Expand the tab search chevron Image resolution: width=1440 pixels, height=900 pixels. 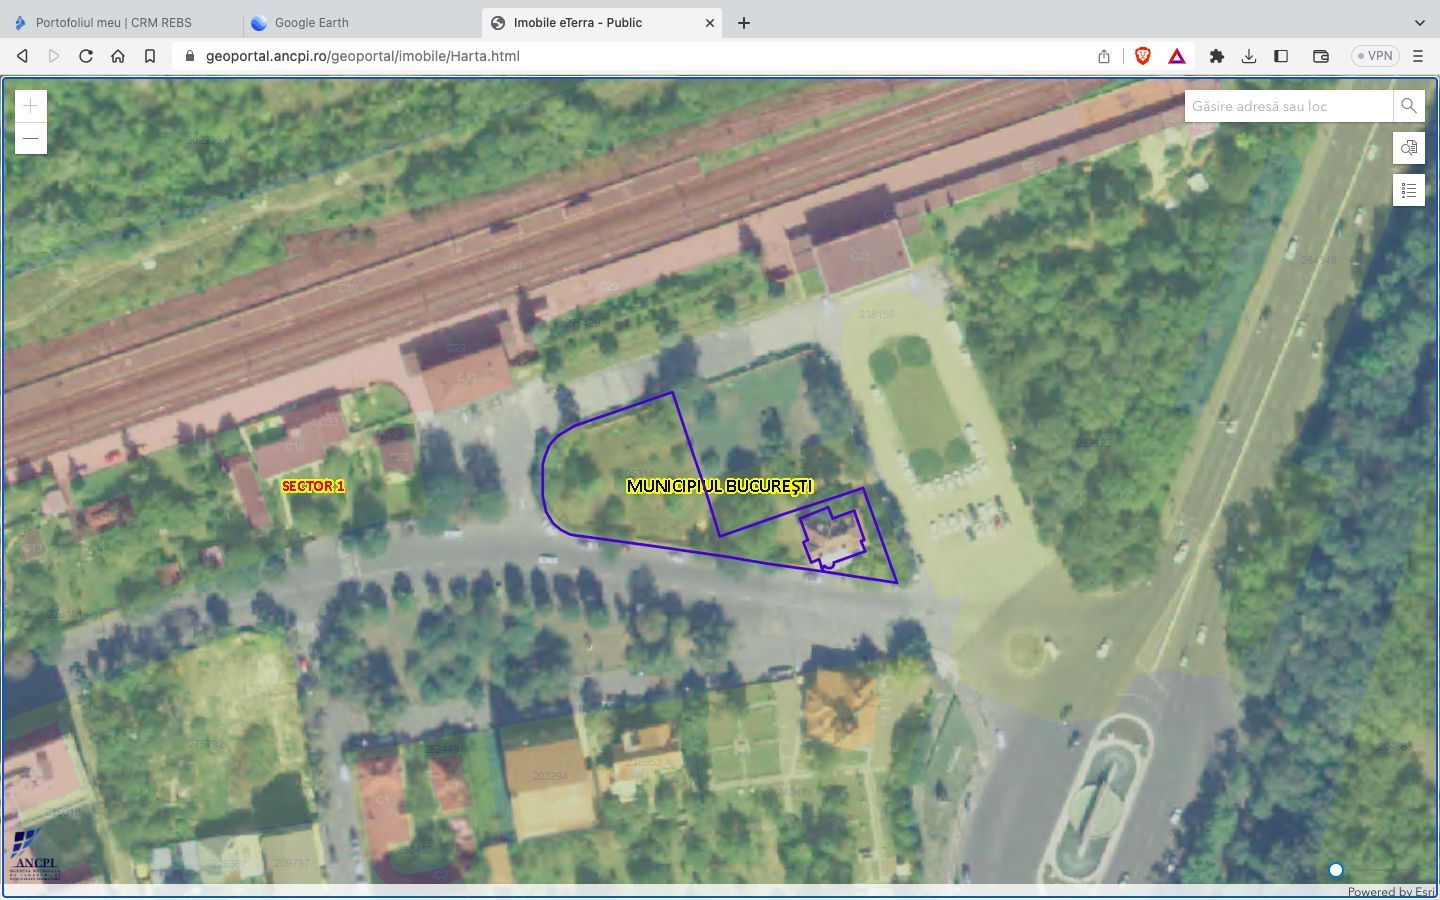[x=1419, y=22]
